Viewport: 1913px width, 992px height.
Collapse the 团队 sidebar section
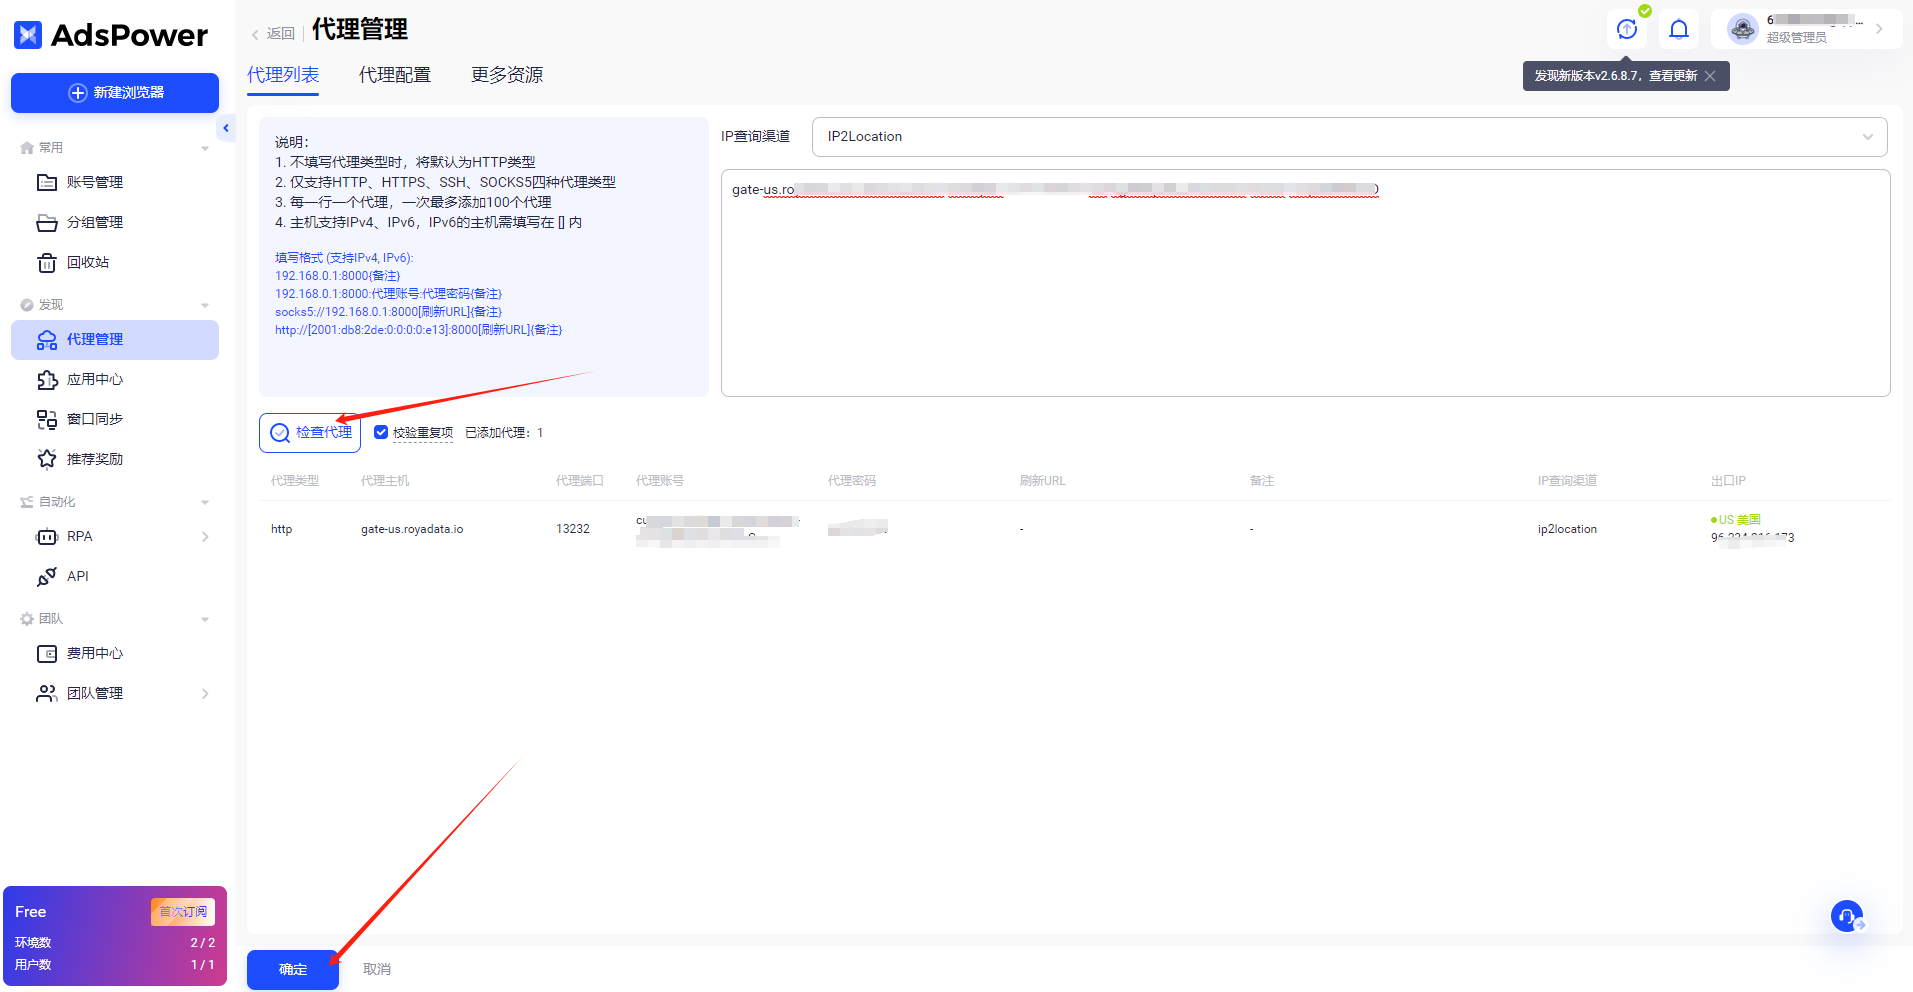pos(205,619)
